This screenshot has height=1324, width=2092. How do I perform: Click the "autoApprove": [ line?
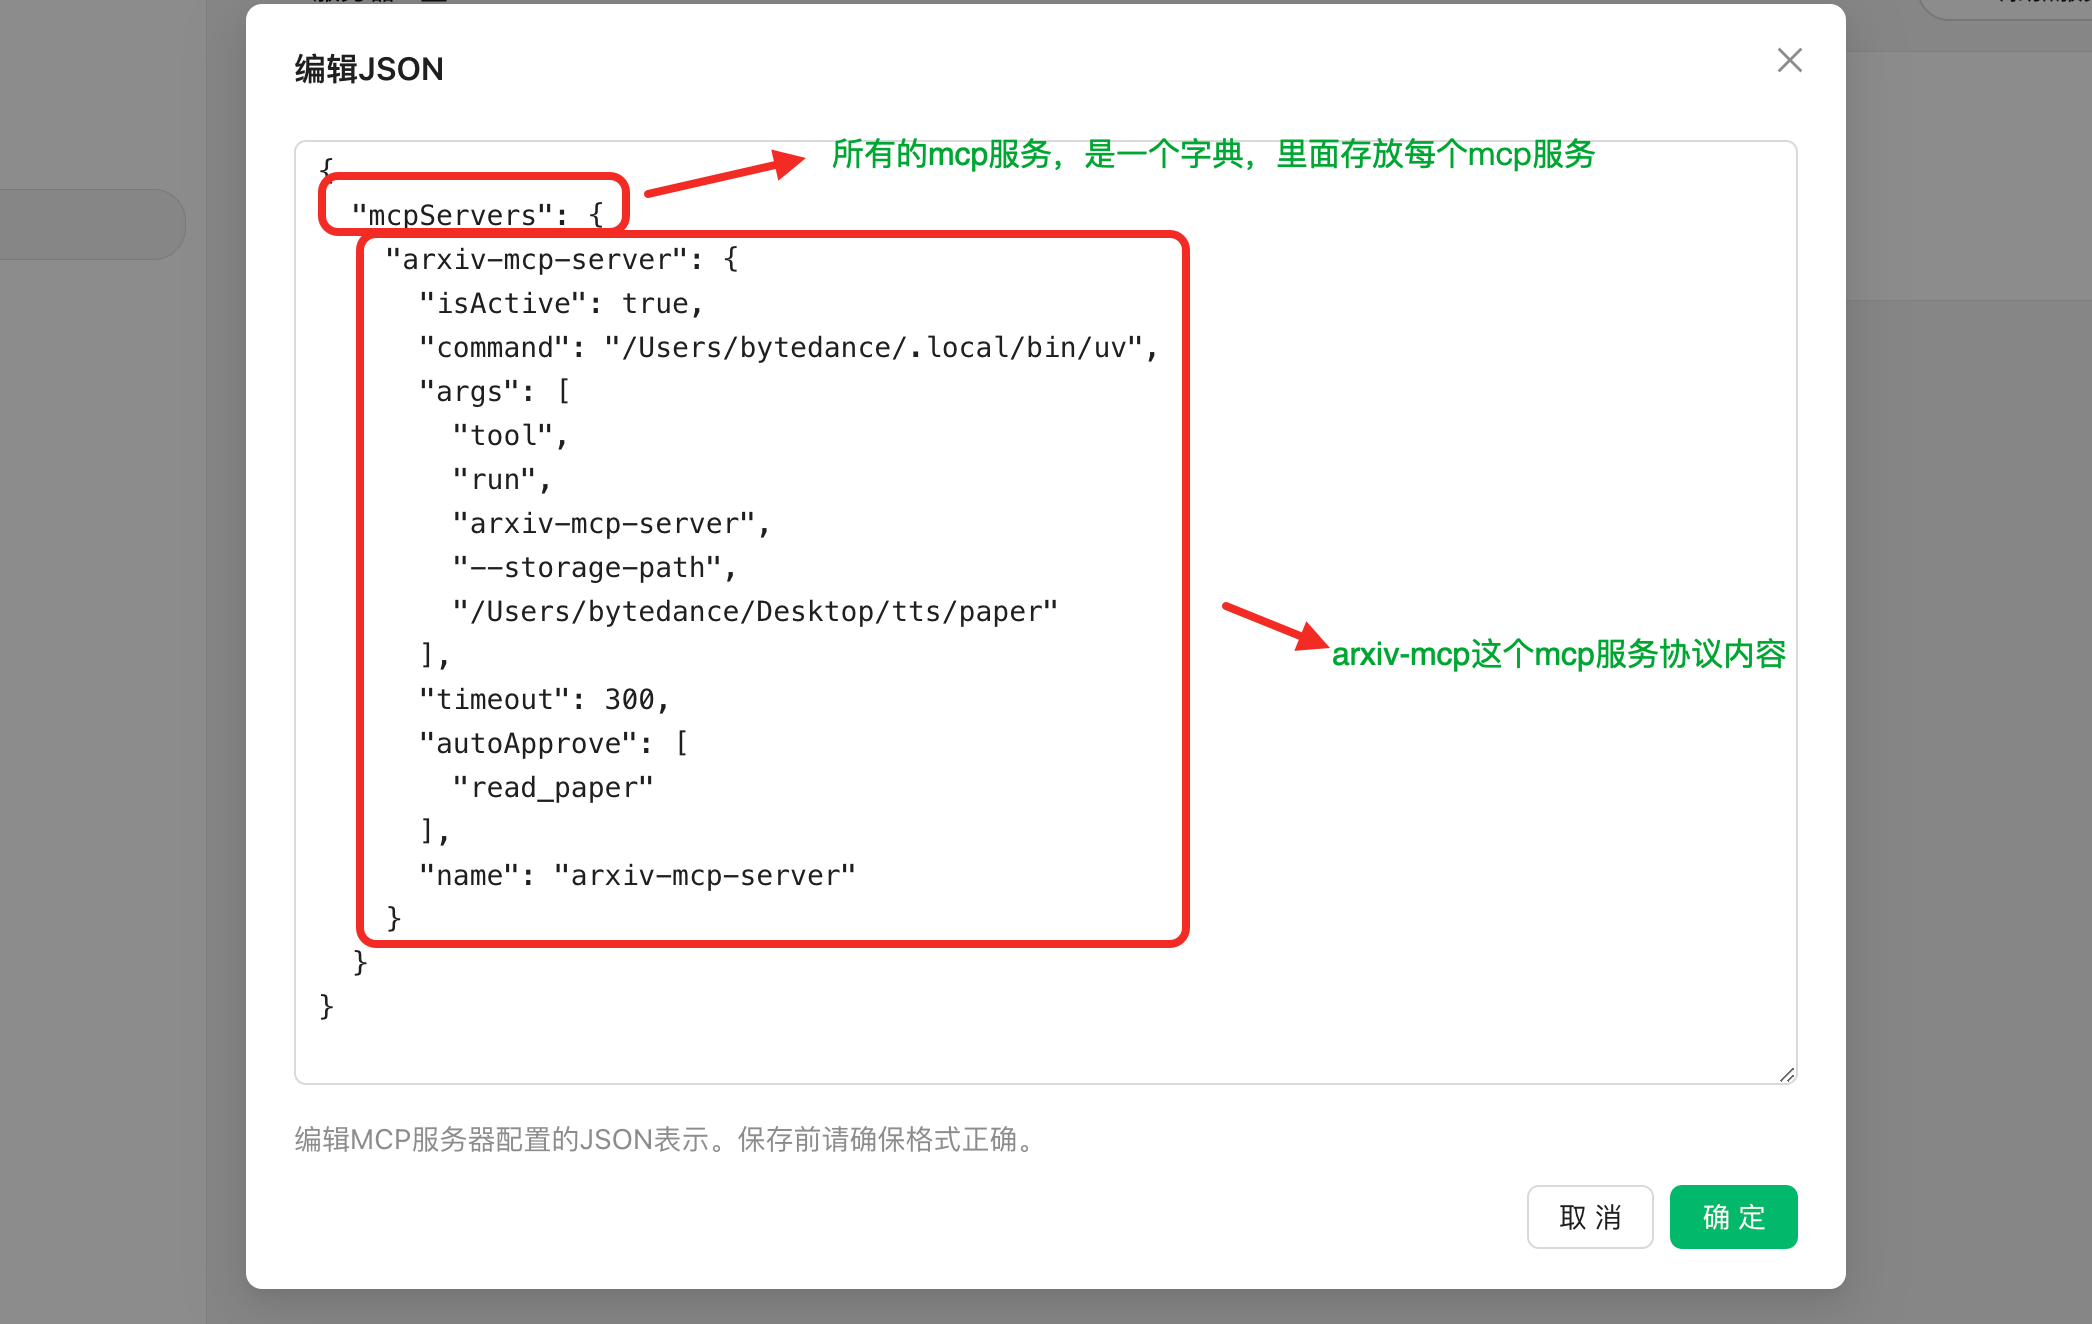coord(553,743)
